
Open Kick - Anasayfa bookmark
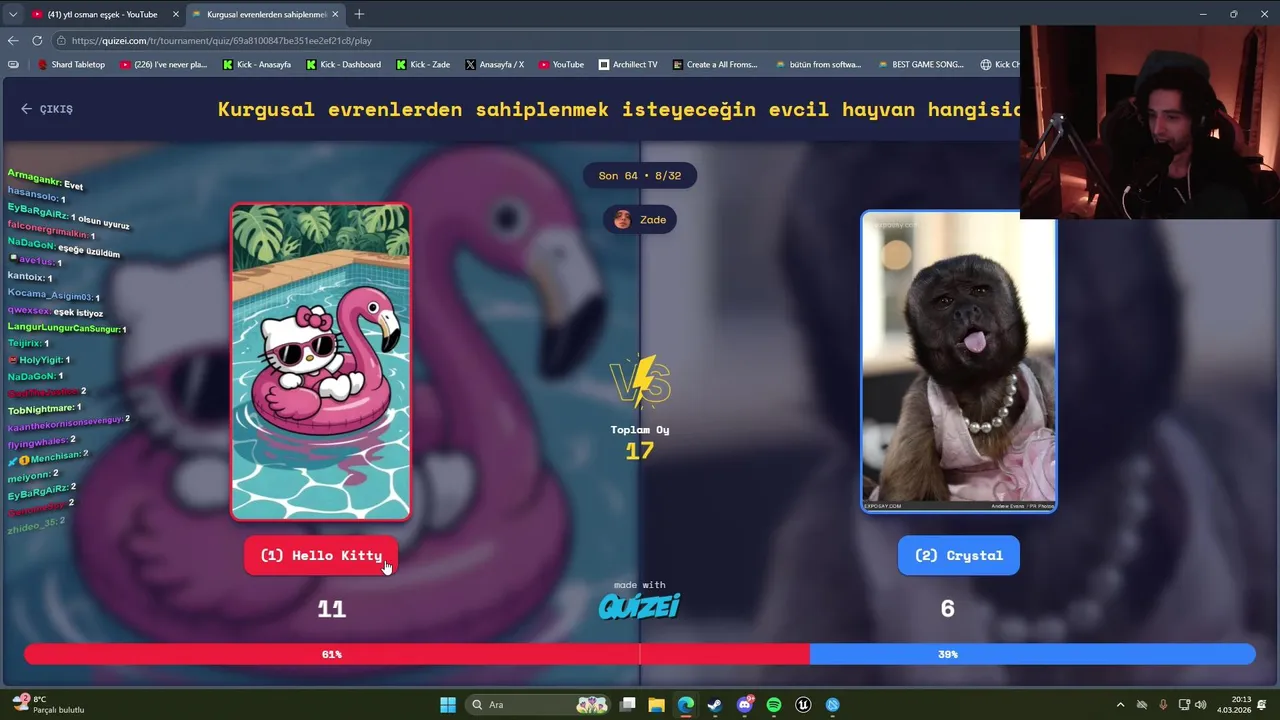257,64
